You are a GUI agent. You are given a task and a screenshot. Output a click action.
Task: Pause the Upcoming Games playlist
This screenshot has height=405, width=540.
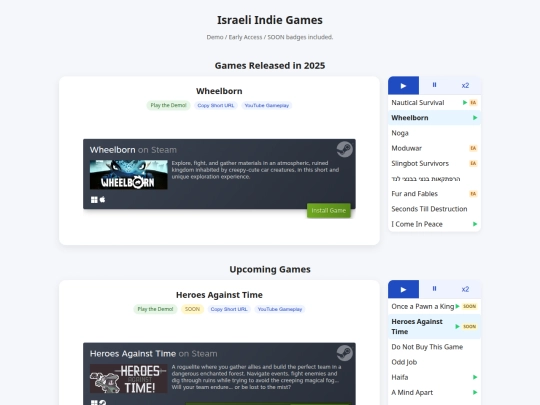434,289
